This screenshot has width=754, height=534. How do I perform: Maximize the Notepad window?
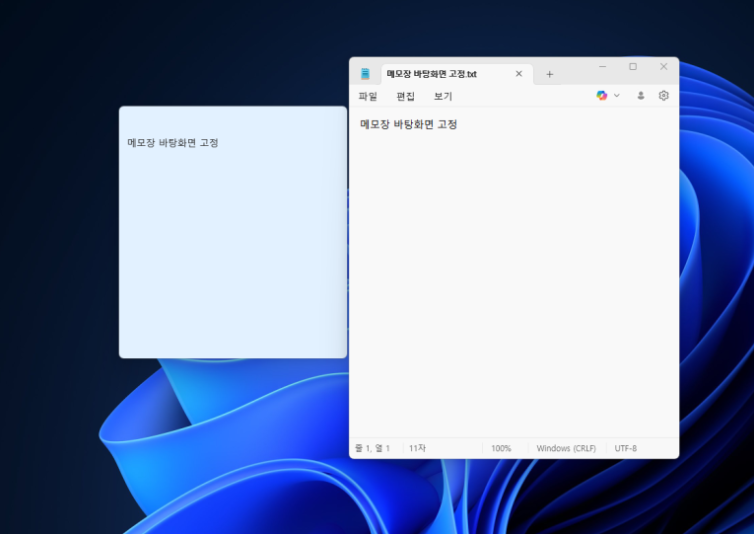[x=633, y=66]
